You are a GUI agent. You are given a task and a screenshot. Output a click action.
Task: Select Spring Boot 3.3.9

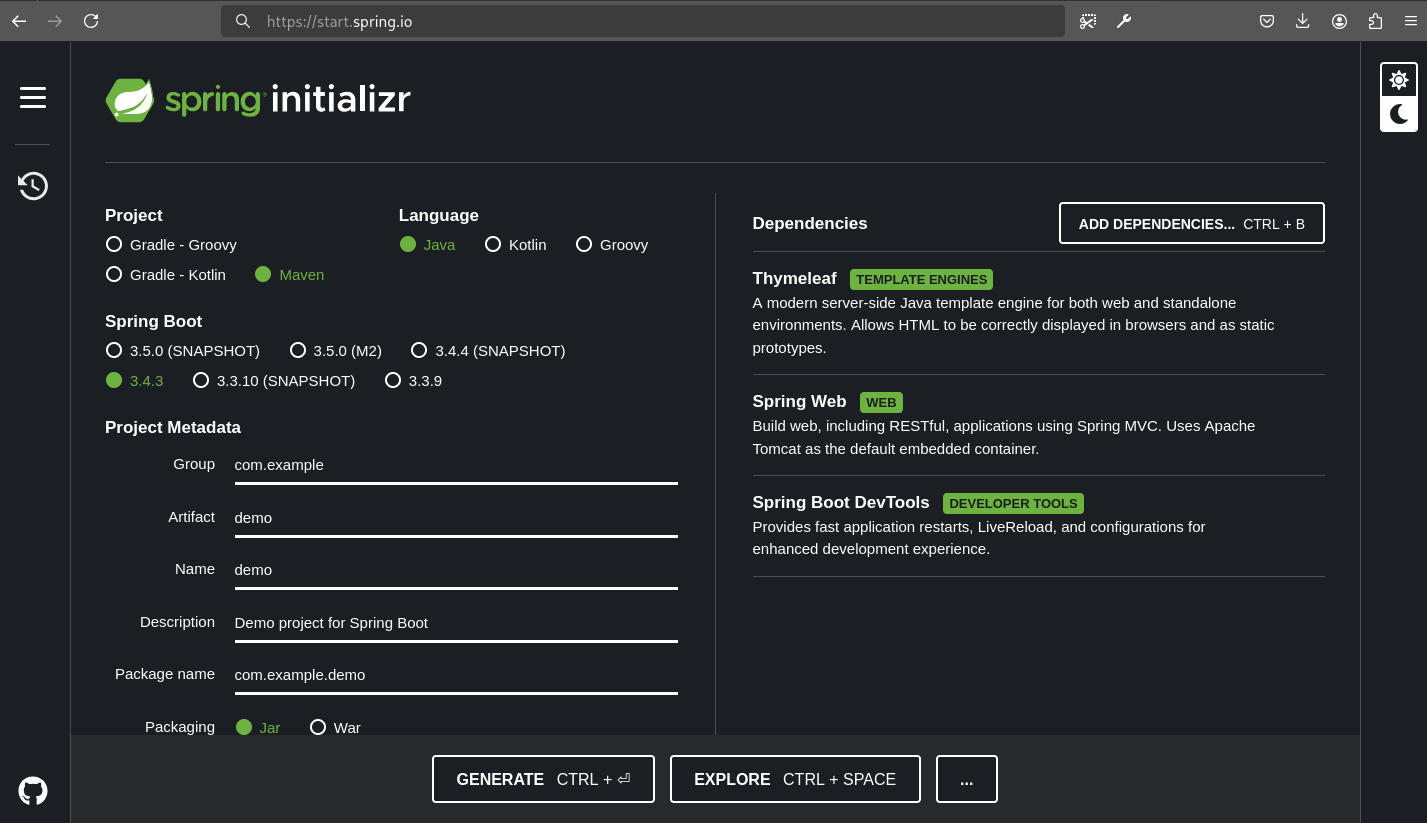click(414, 380)
